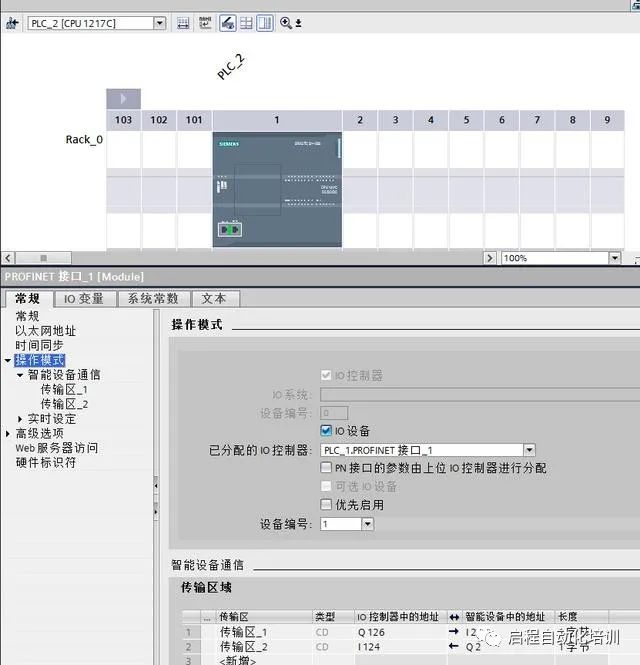
Task: Open the 已分配的 IO 控制器 dropdown
Action: [x=529, y=450]
